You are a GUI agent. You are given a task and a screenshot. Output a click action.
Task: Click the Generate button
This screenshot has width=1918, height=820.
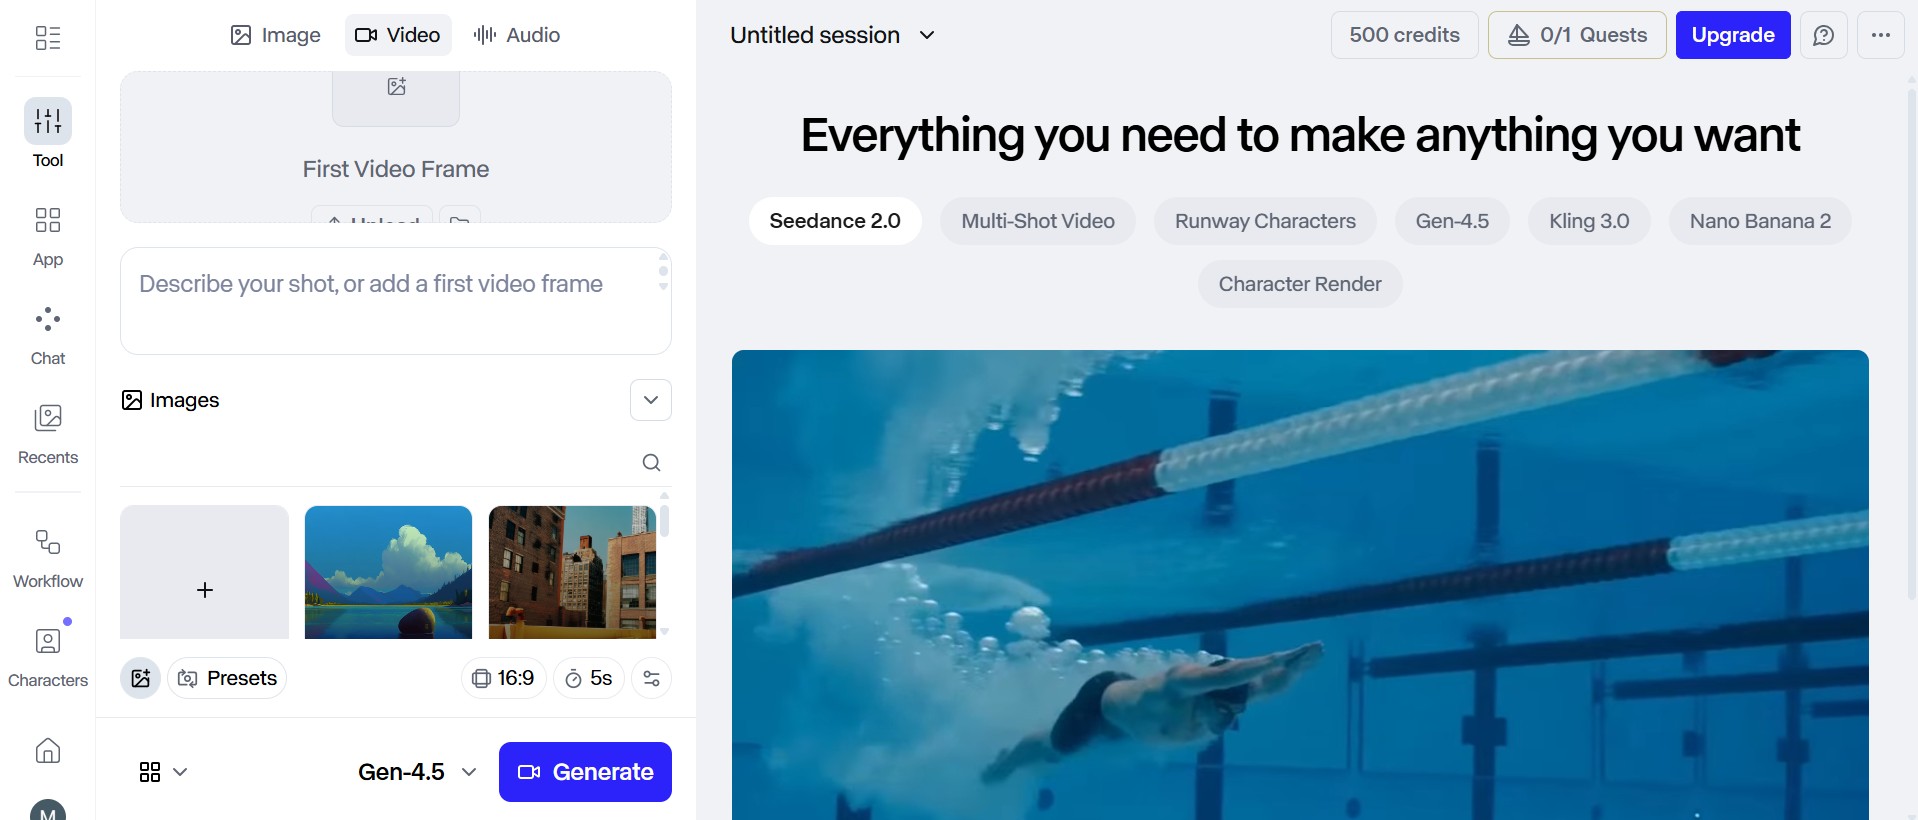point(585,772)
